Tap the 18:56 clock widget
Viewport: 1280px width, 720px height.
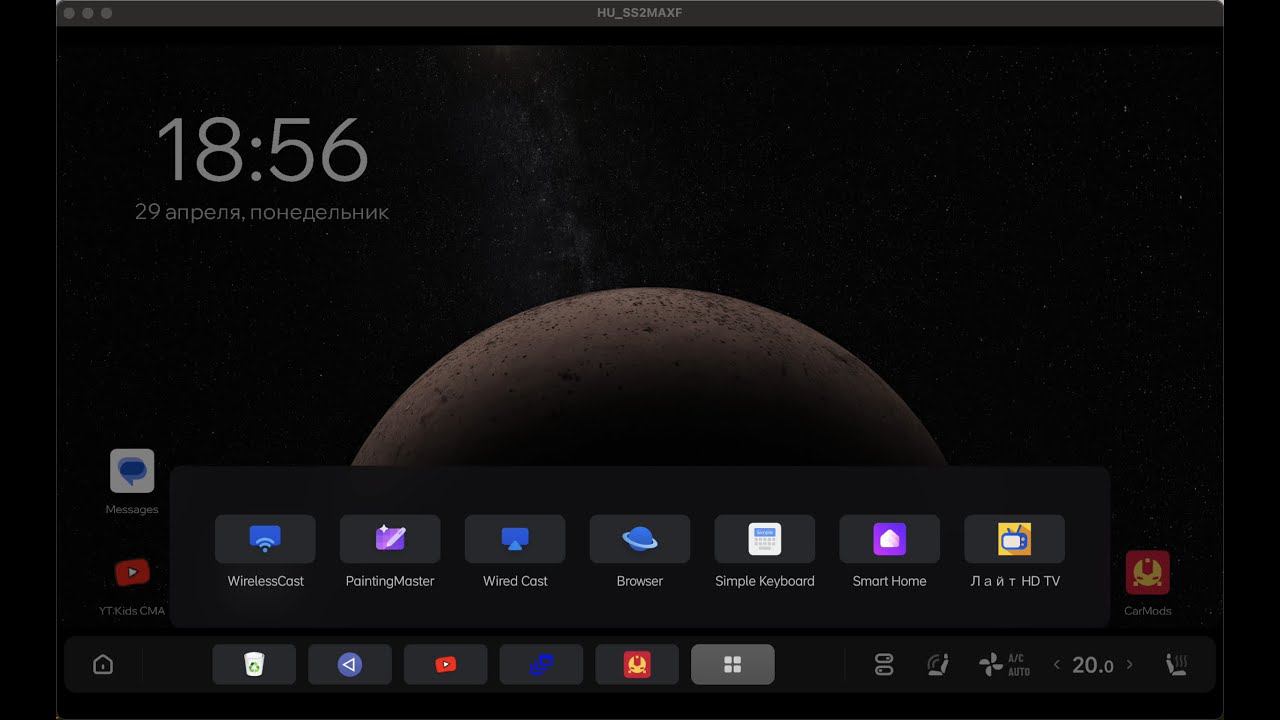[263, 150]
